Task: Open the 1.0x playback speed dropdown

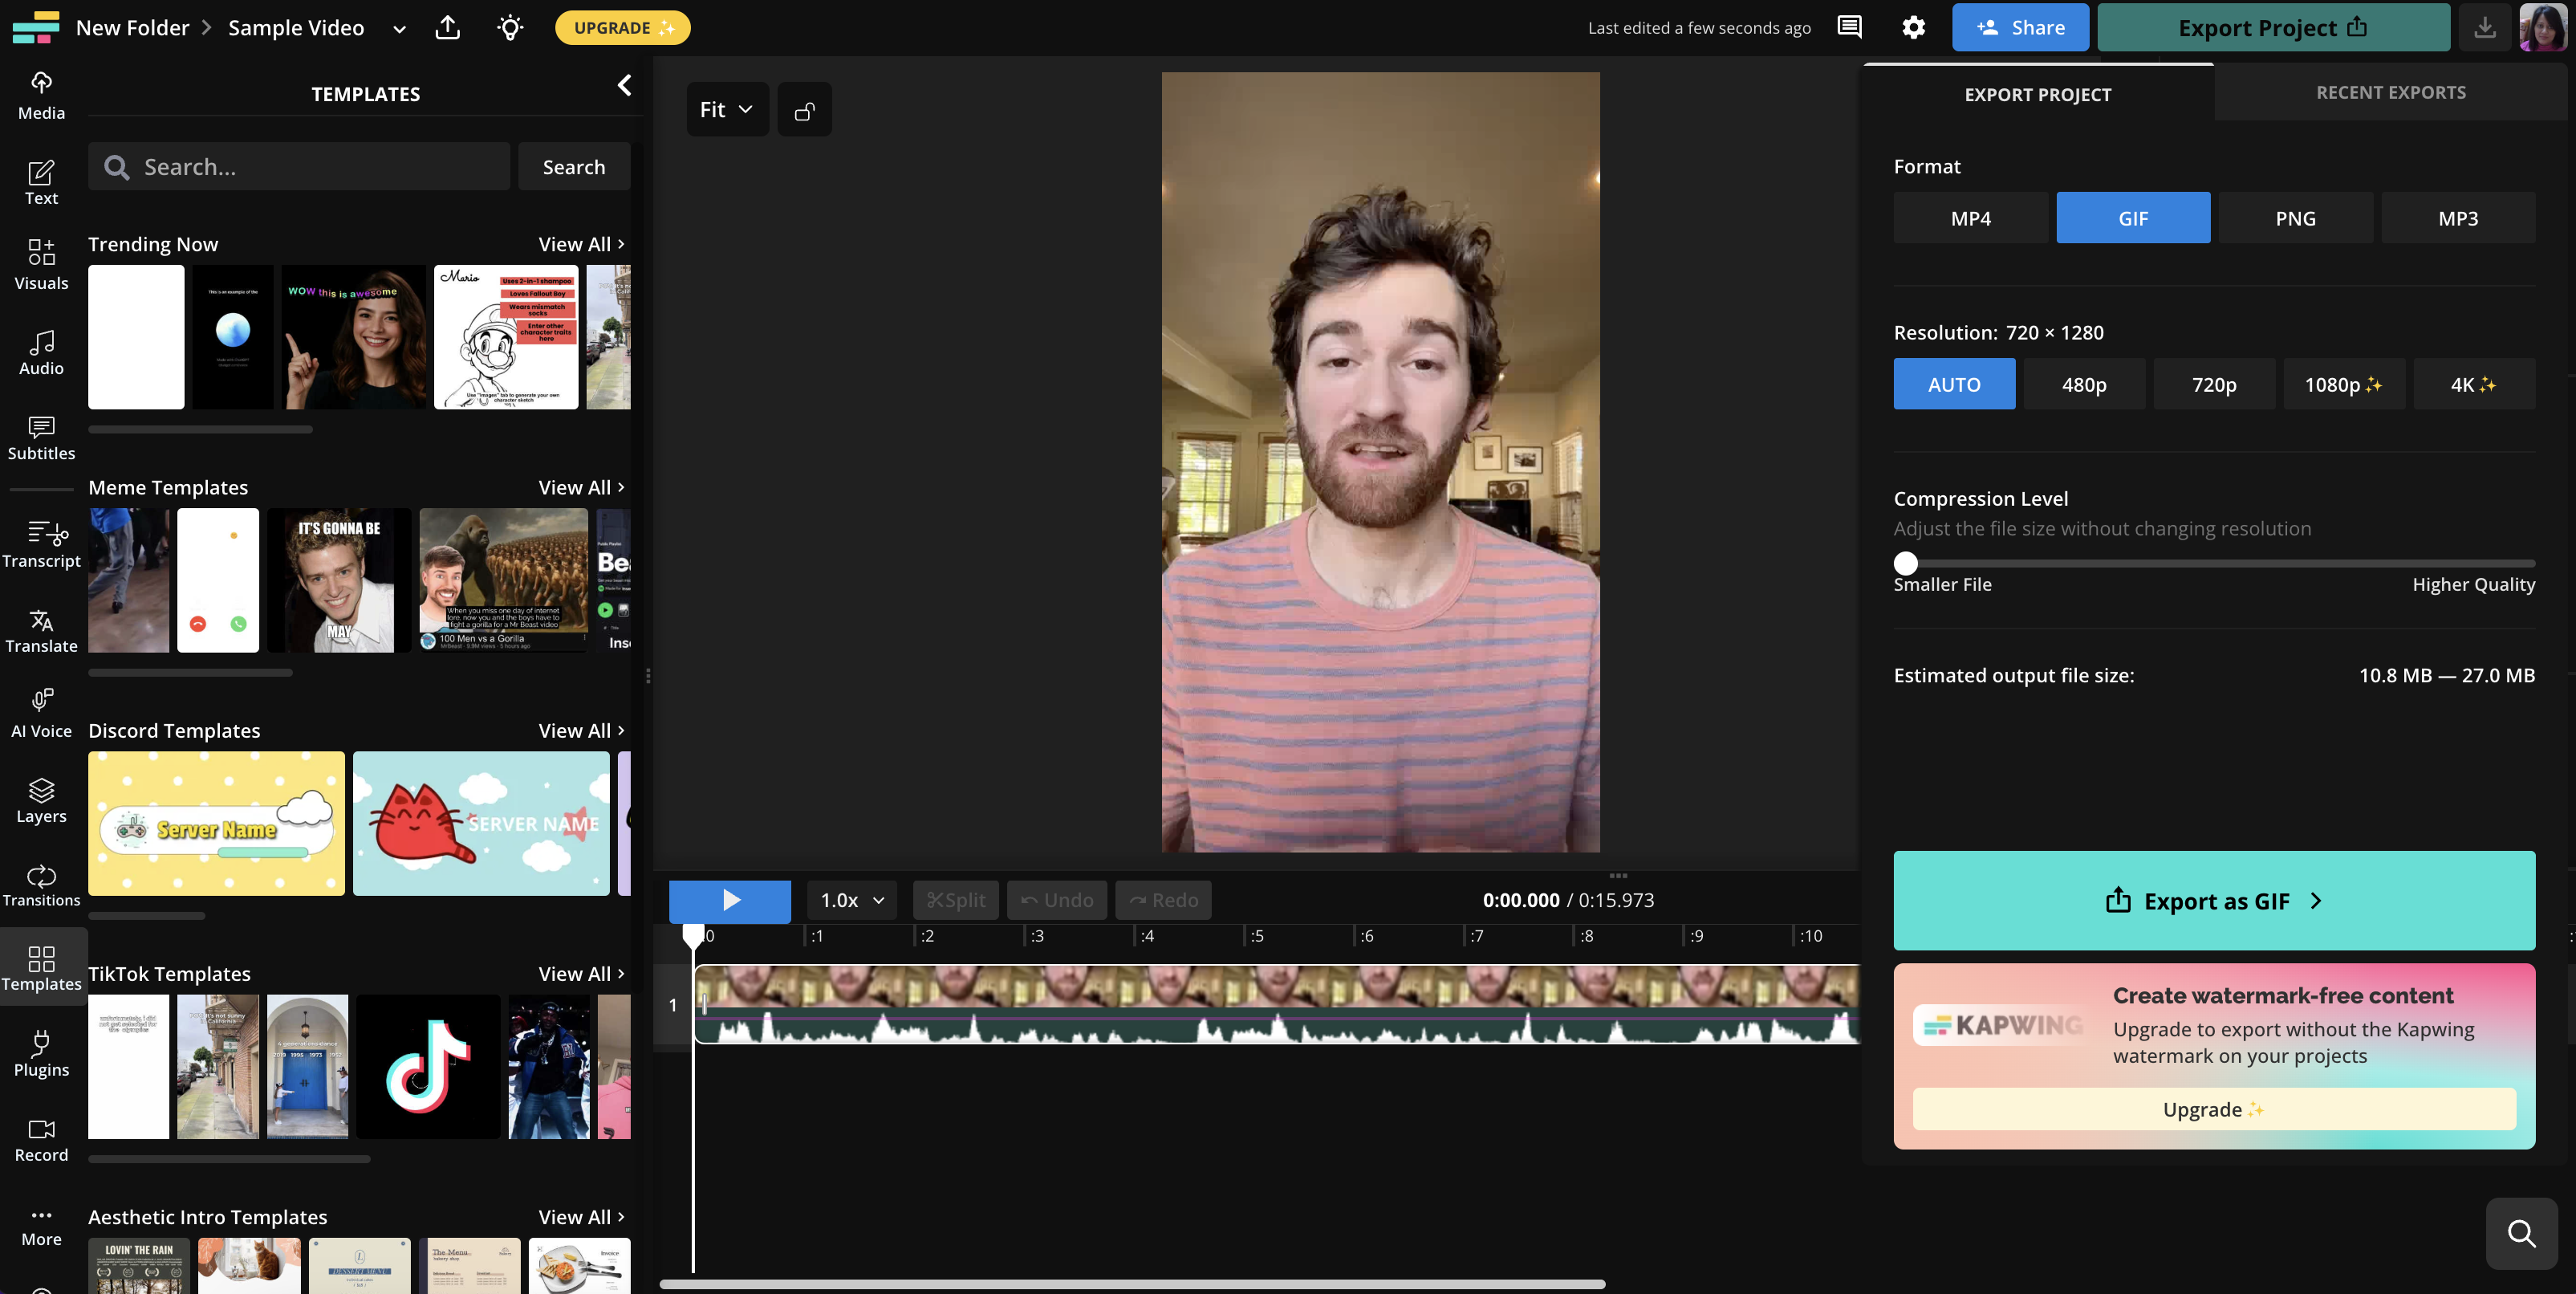Action: 851,900
